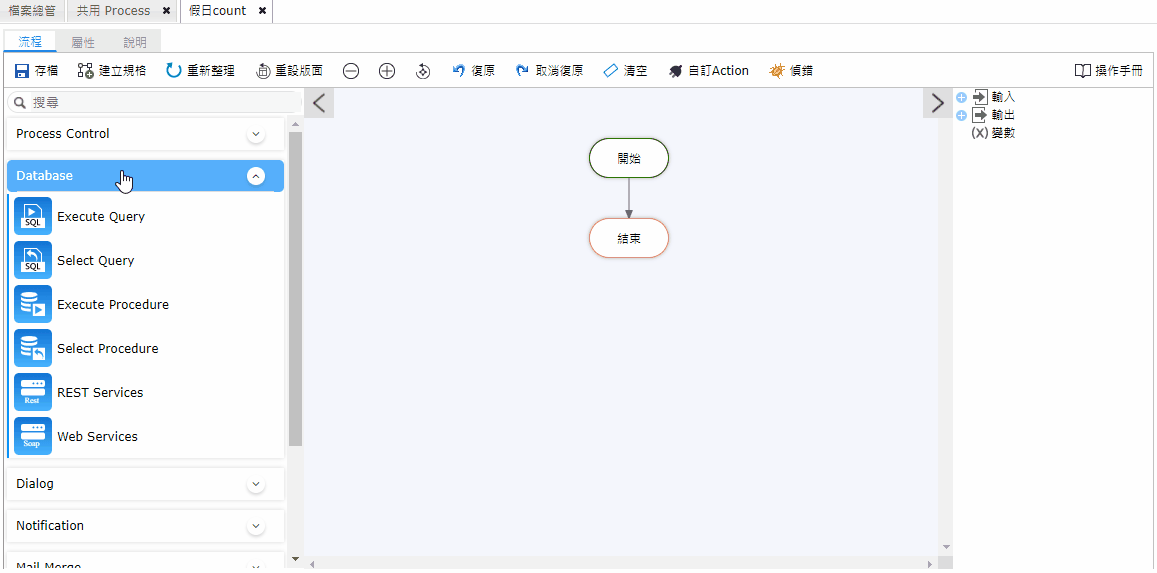Click the zoom in plus icon
This screenshot has height=573, width=1157.
pyautogui.click(x=387, y=71)
